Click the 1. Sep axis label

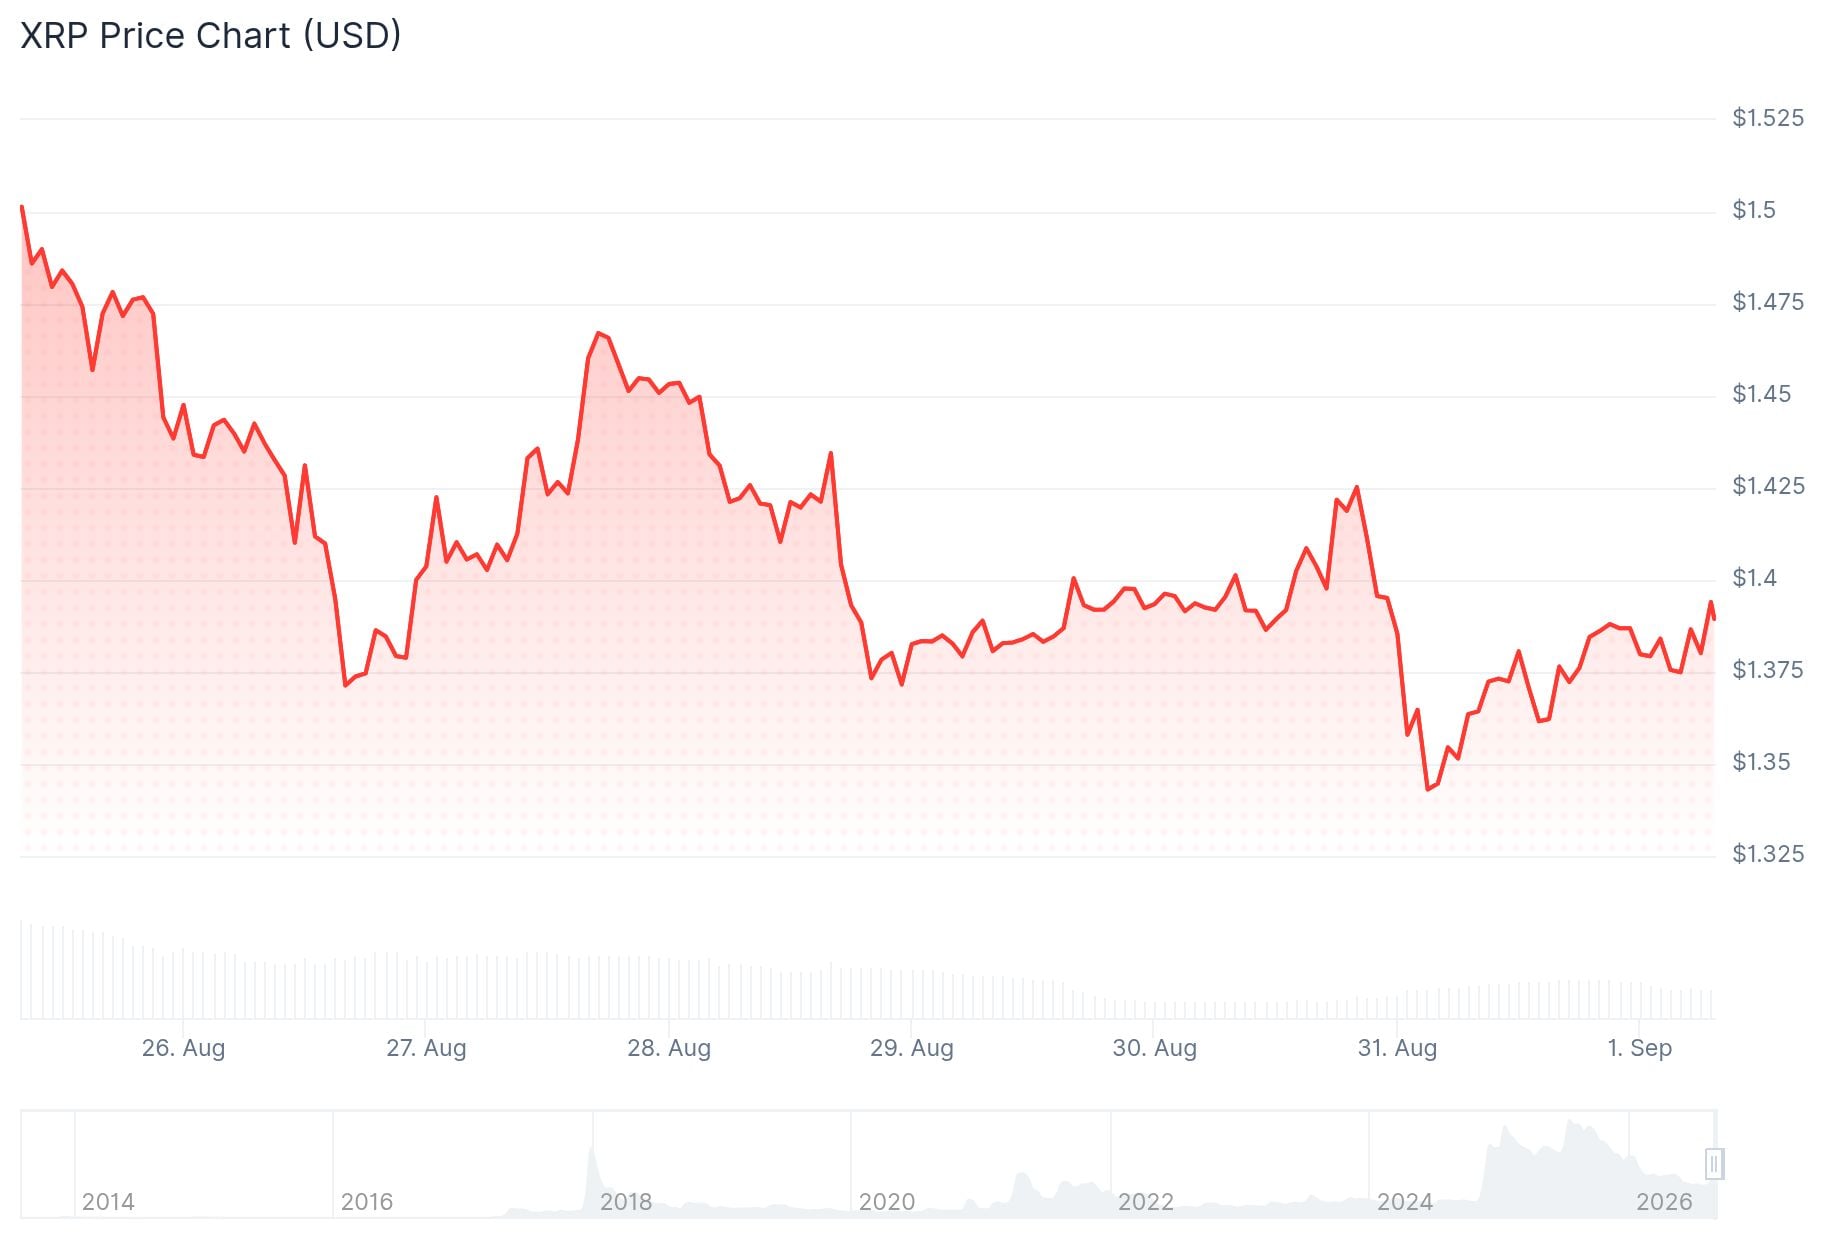1639,1048
